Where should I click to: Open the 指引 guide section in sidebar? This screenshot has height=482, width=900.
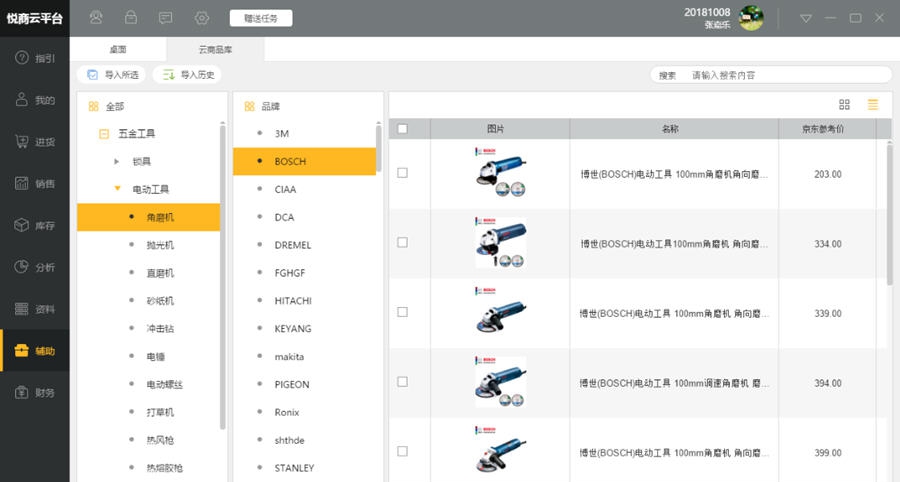tap(34, 58)
